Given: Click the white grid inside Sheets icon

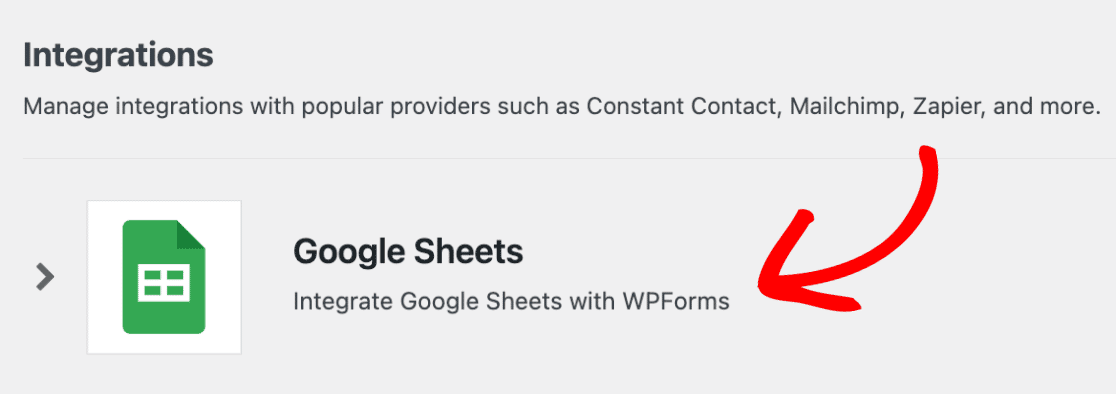Looking at the screenshot, I should pyautogui.click(x=164, y=283).
